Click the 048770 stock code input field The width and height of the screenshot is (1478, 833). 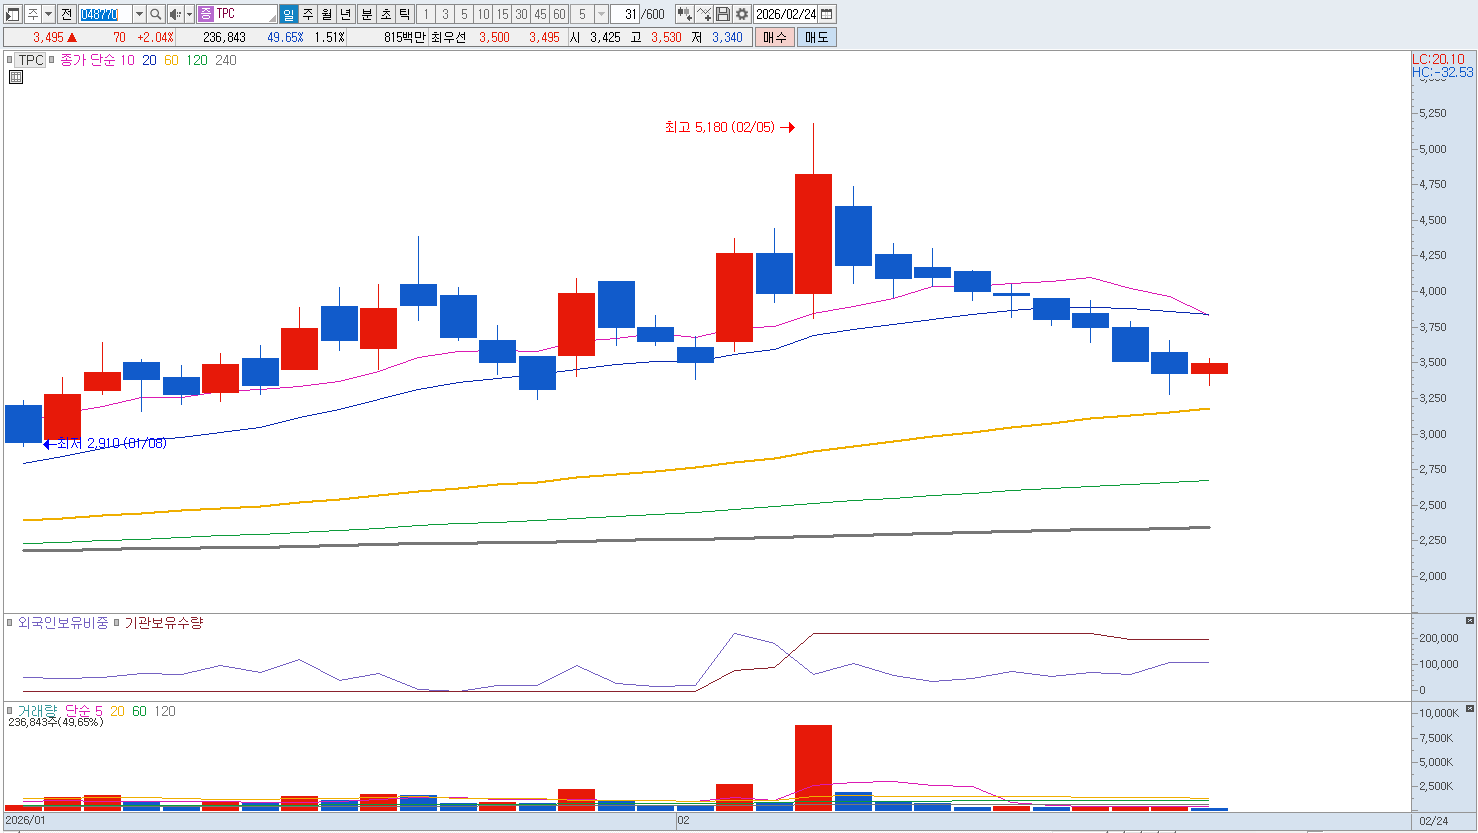click(104, 14)
